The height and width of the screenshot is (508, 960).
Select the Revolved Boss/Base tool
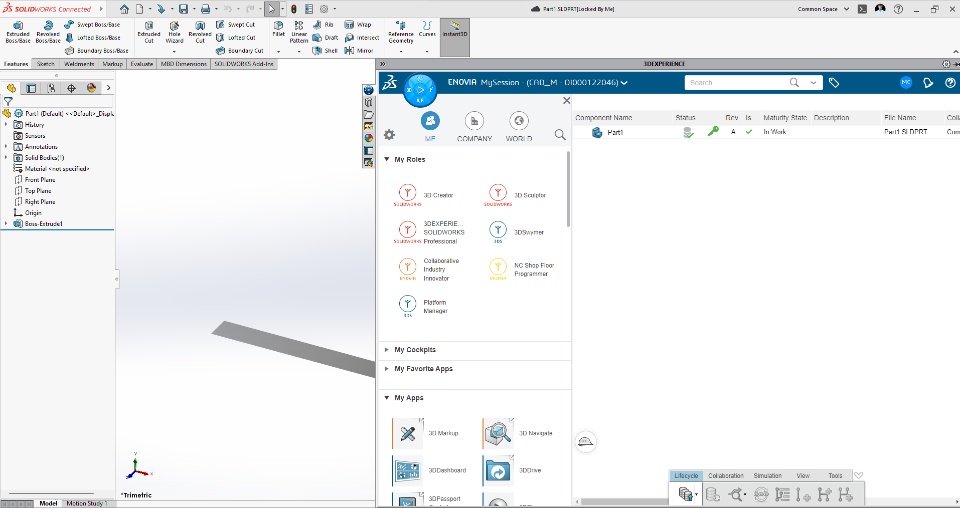[x=48, y=32]
